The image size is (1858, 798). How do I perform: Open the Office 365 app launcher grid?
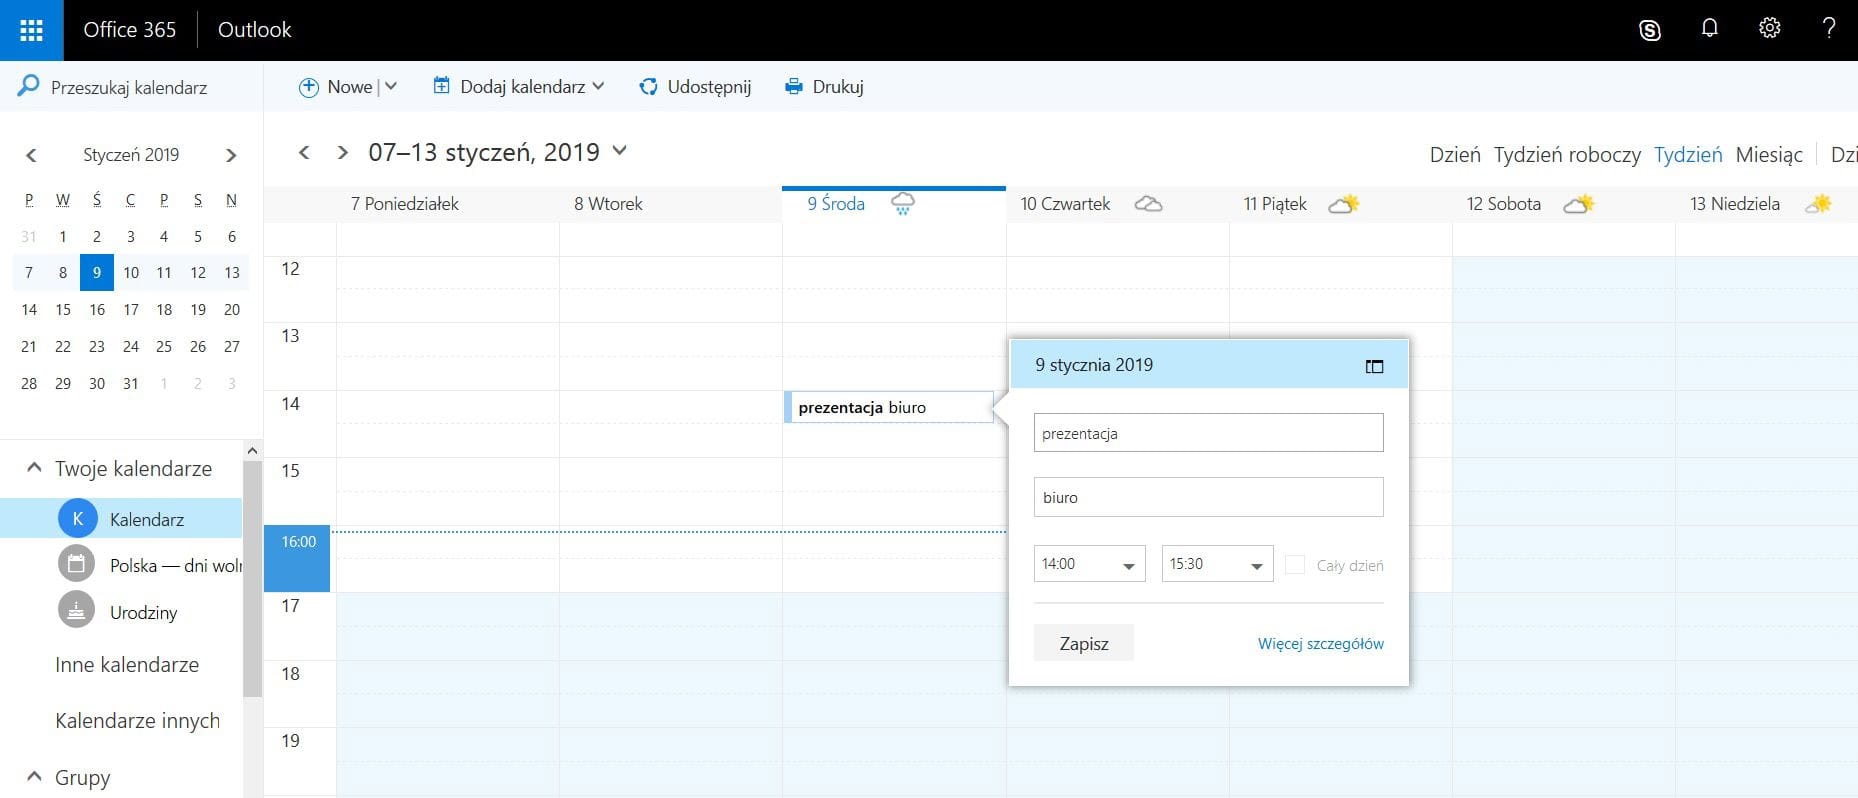click(31, 30)
